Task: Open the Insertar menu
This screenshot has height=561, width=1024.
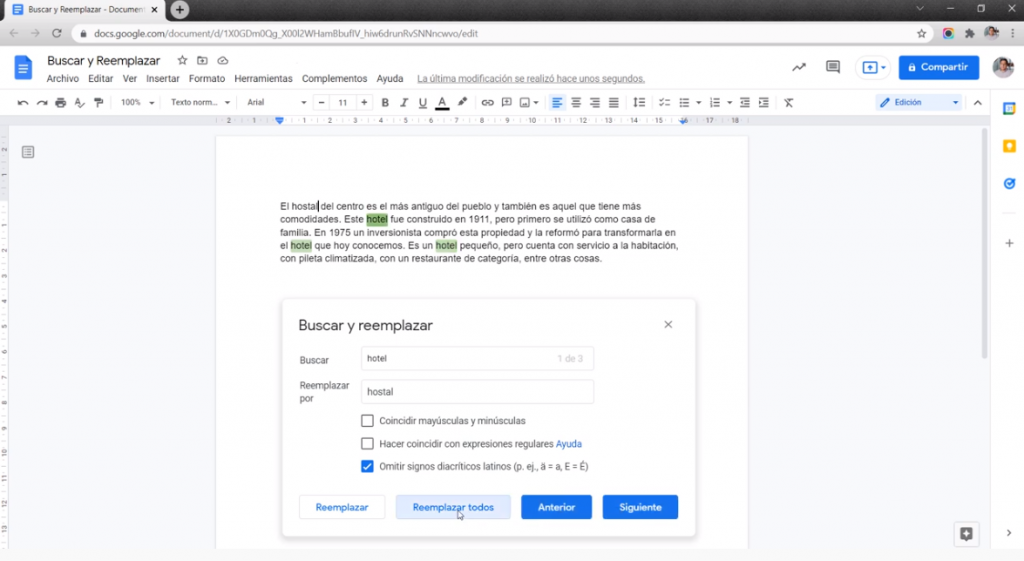Action: [163, 79]
